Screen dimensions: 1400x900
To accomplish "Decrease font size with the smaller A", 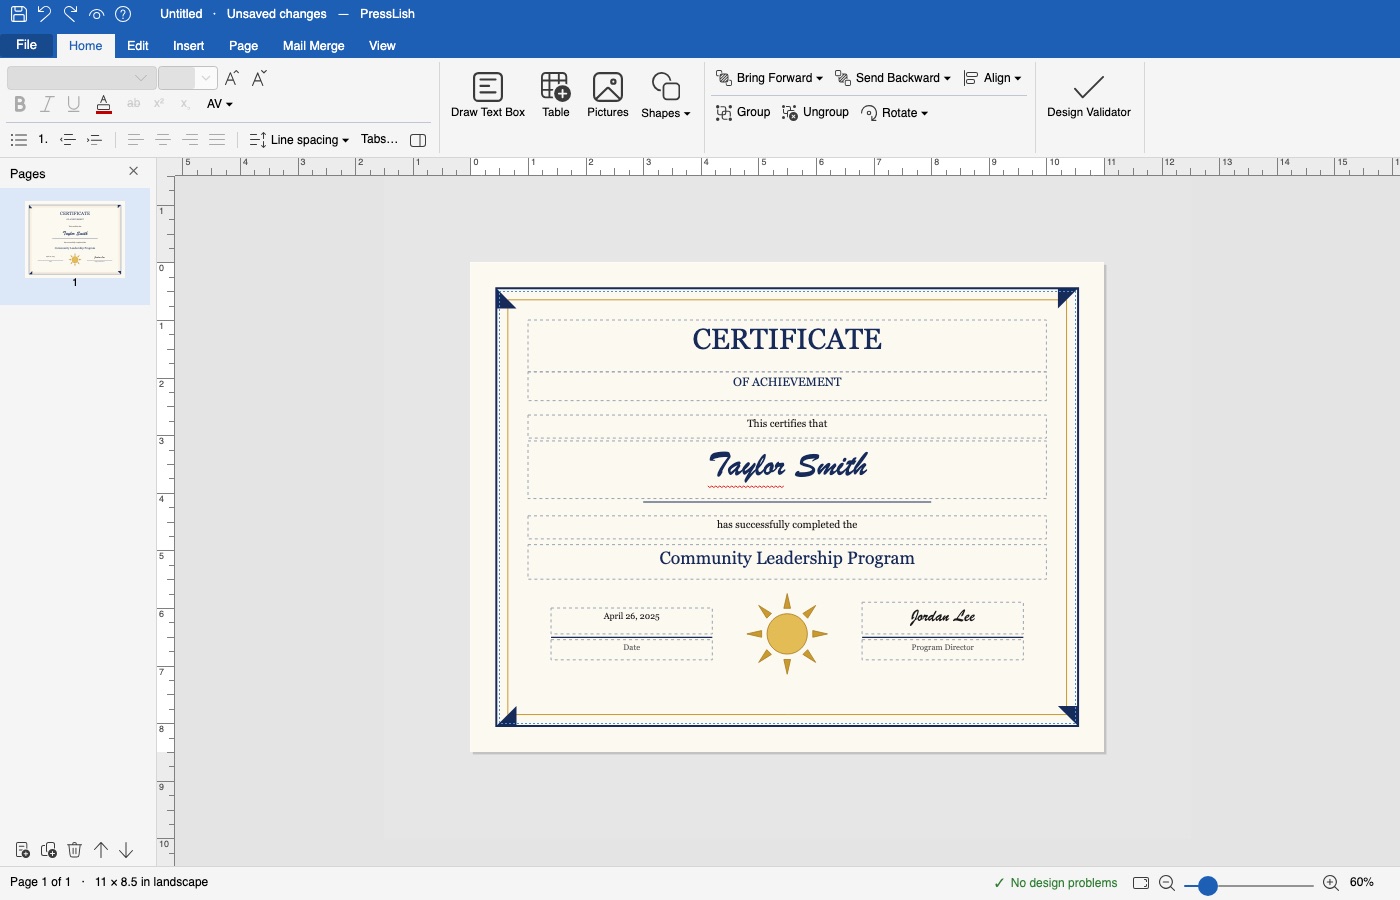I will pyautogui.click(x=259, y=78).
